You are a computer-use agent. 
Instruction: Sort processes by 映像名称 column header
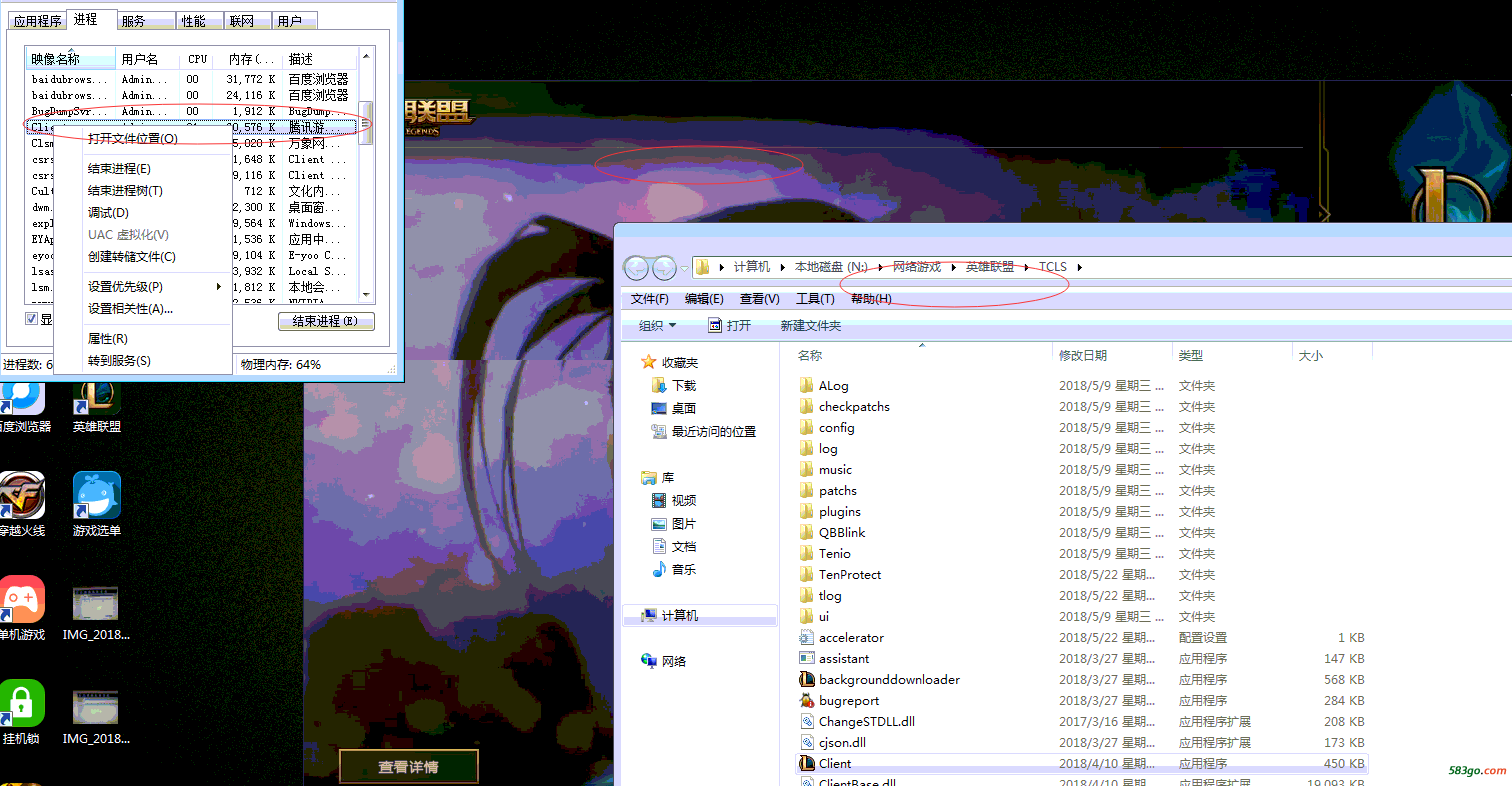coord(70,59)
